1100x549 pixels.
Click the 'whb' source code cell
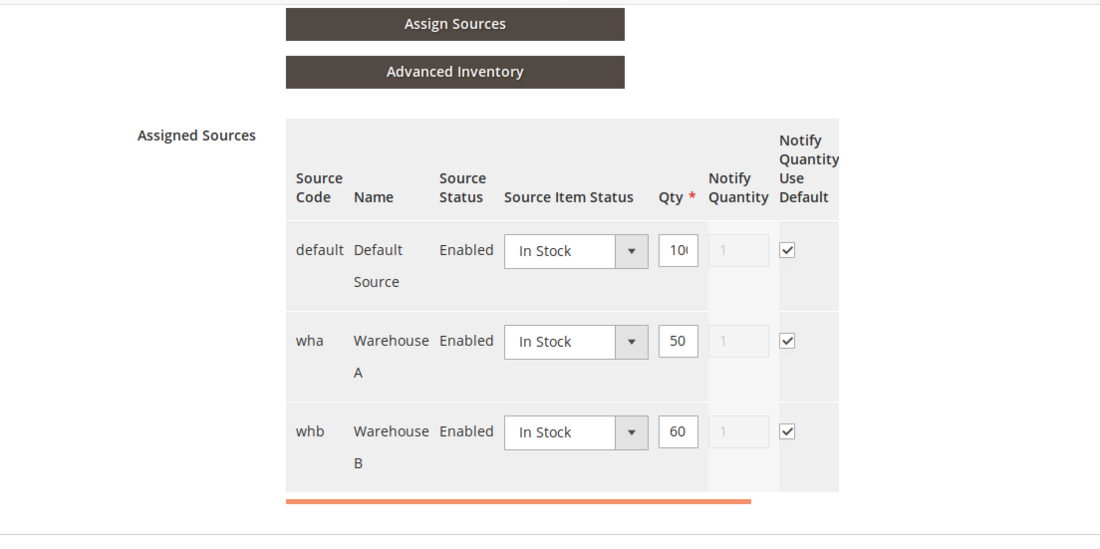coord(310,432)
